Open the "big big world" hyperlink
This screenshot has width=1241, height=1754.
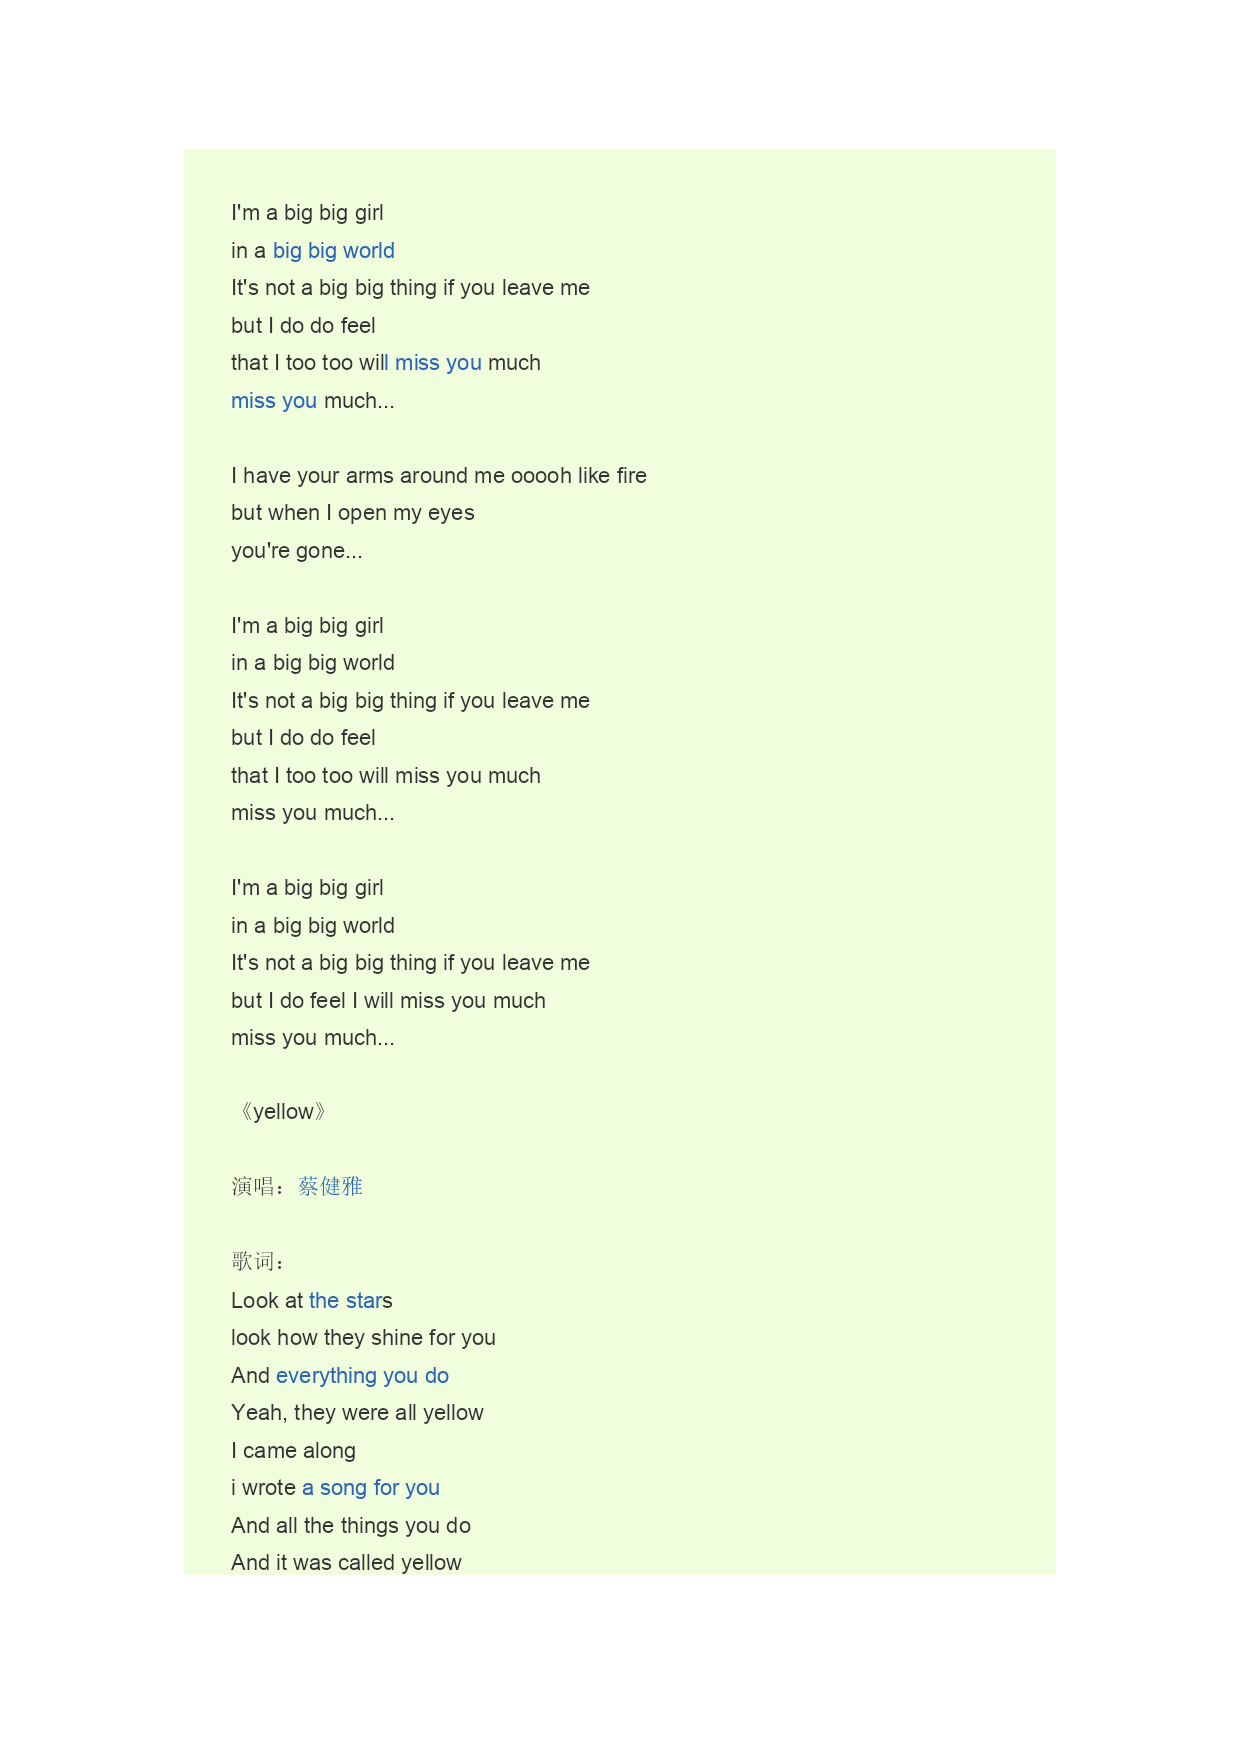333,251
